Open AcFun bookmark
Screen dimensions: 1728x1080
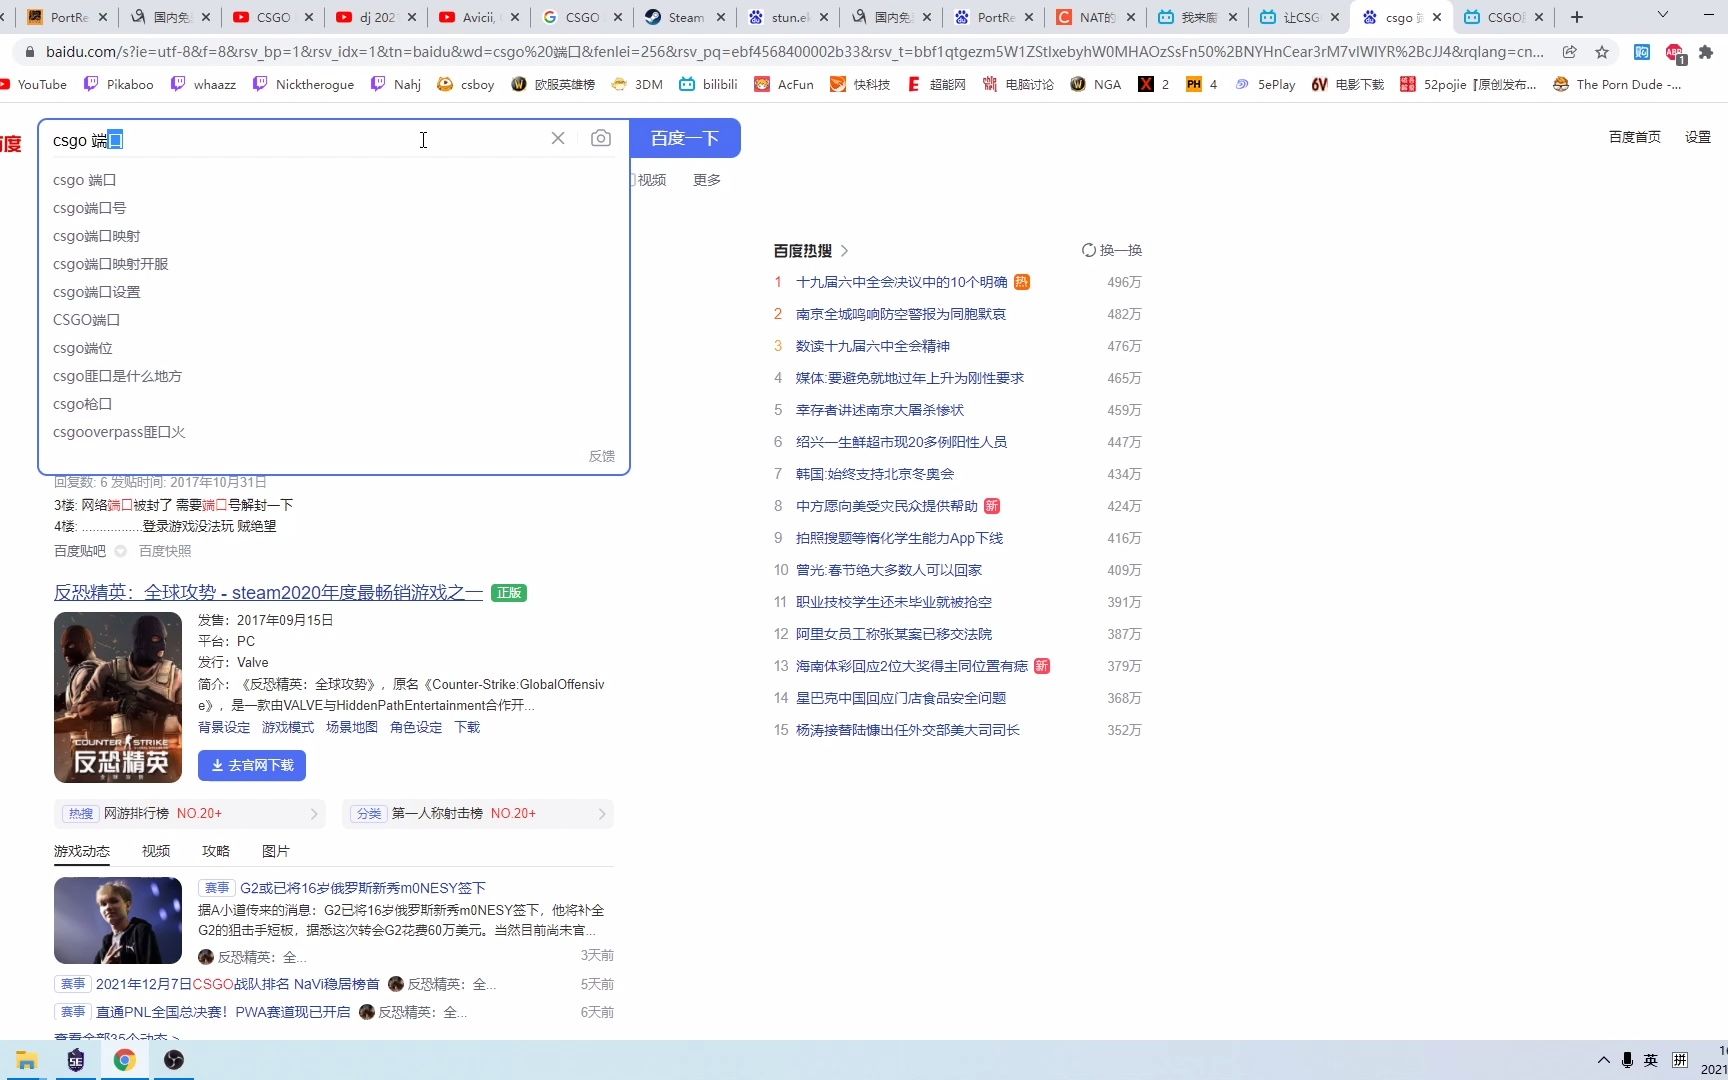pyautogui.click(x=784, y=84)
